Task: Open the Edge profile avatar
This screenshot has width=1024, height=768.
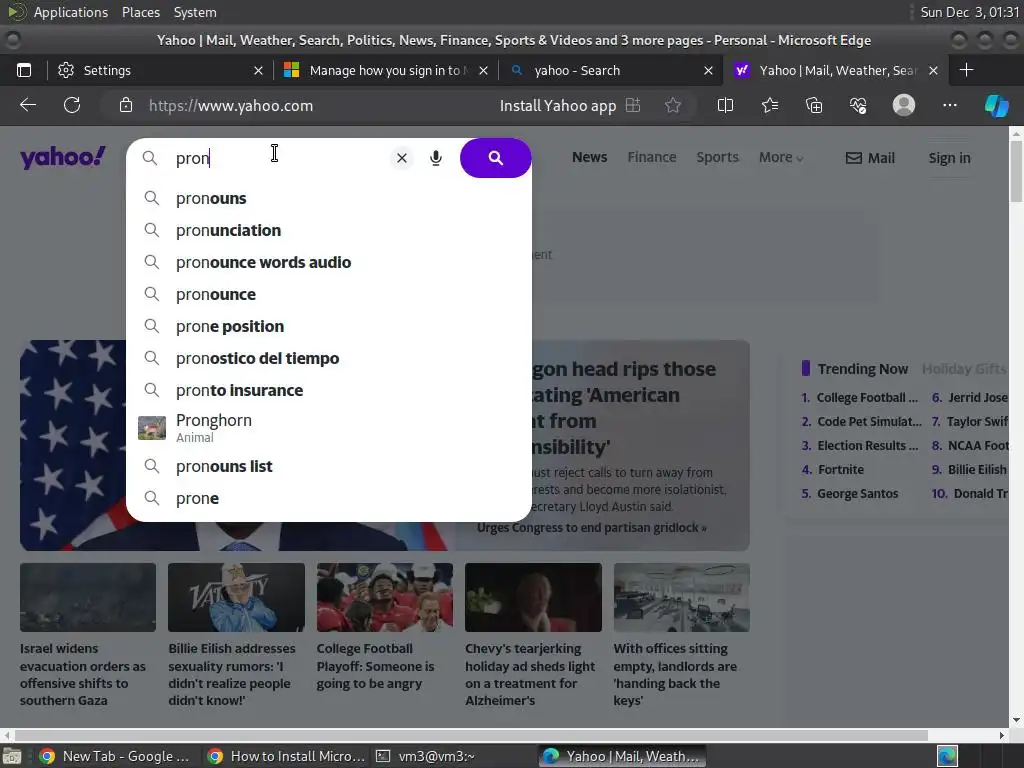Action: click(x=904, y=105)
